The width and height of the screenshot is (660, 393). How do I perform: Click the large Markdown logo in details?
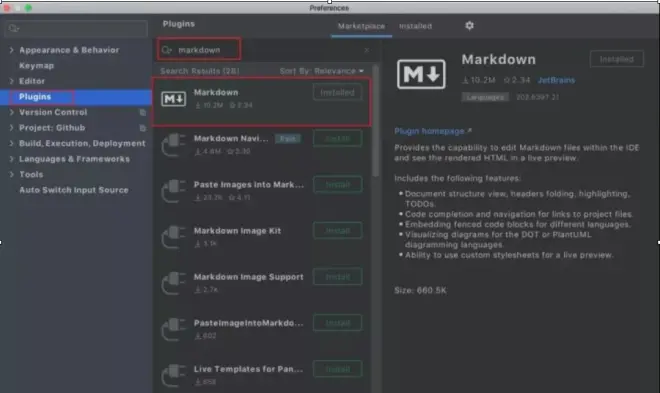point(421,74)
